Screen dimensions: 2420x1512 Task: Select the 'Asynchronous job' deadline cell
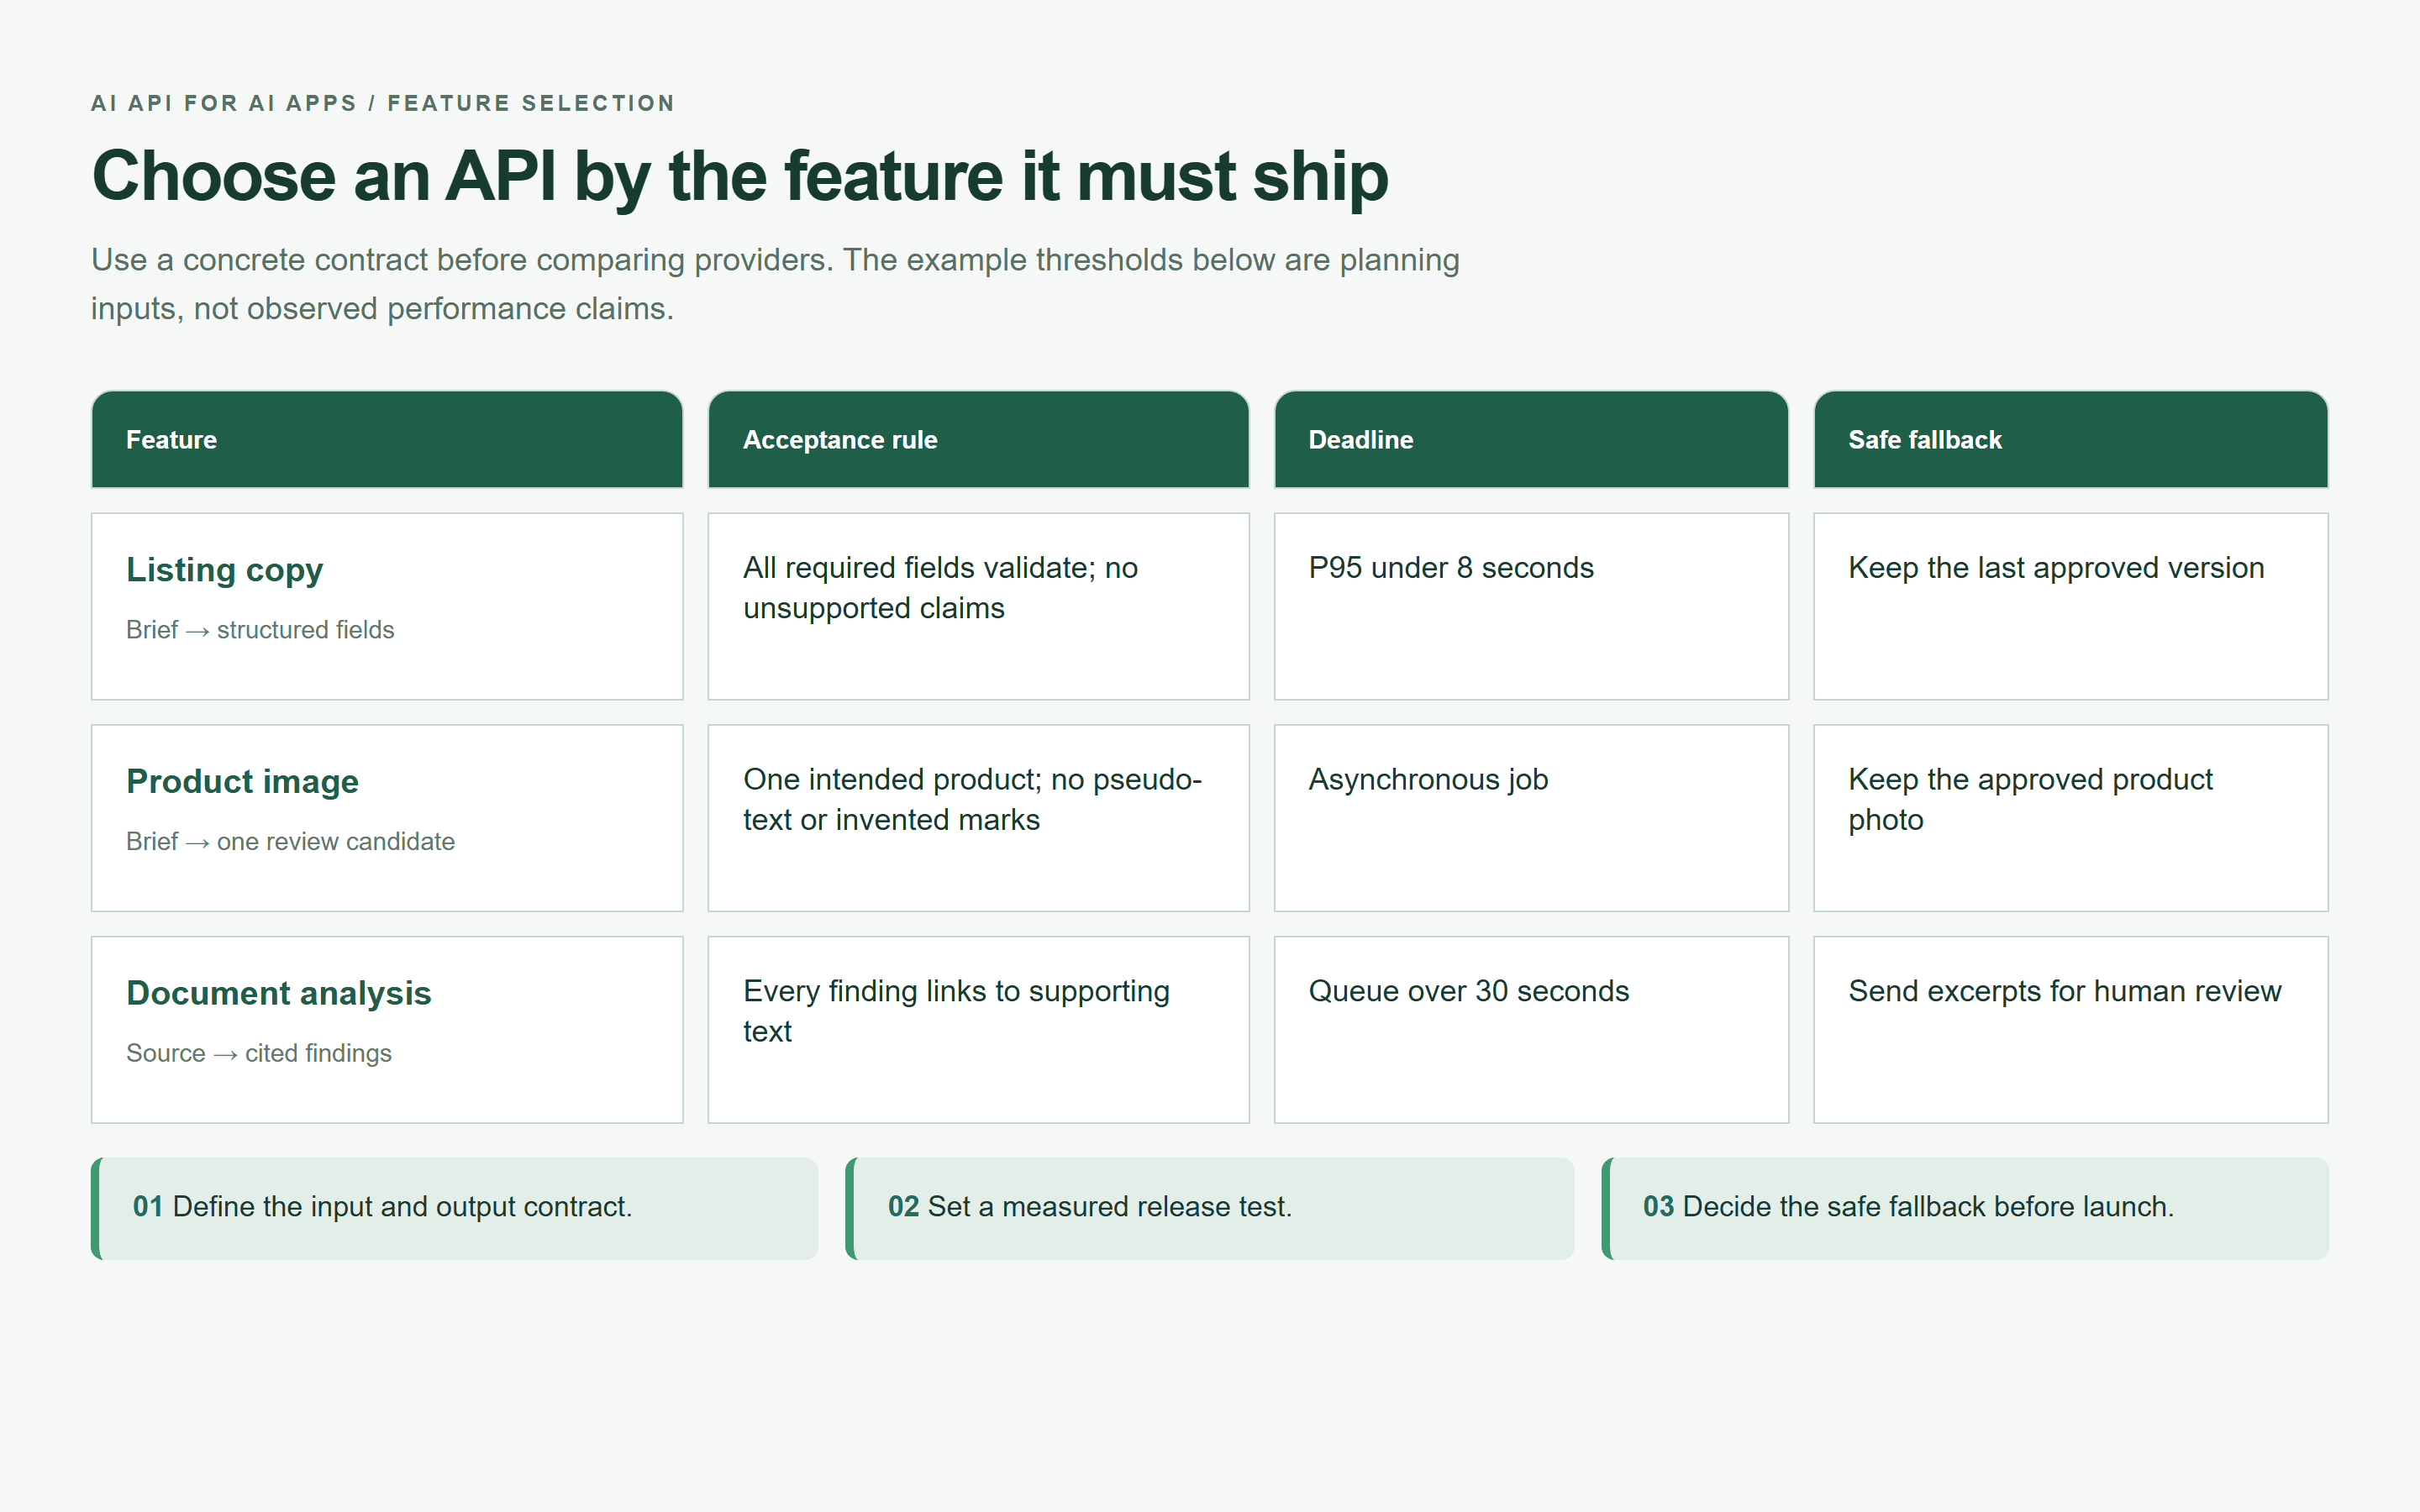coord(1531,818)
